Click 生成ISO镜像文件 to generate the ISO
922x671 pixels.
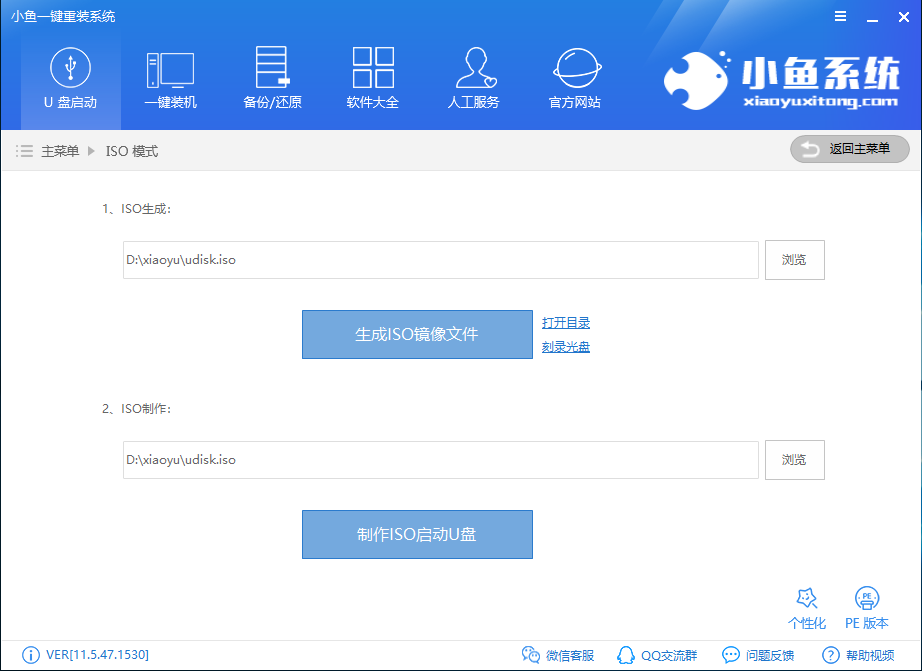click(417, 334)
